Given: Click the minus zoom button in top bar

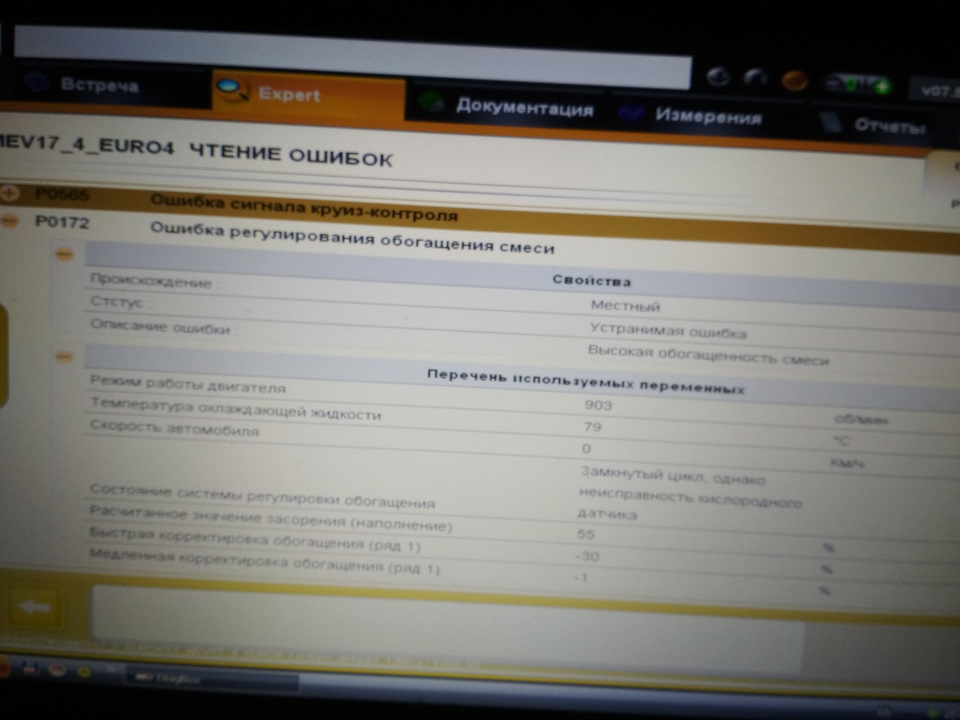Looking at the screenshot, I should (x=833, y=83).
